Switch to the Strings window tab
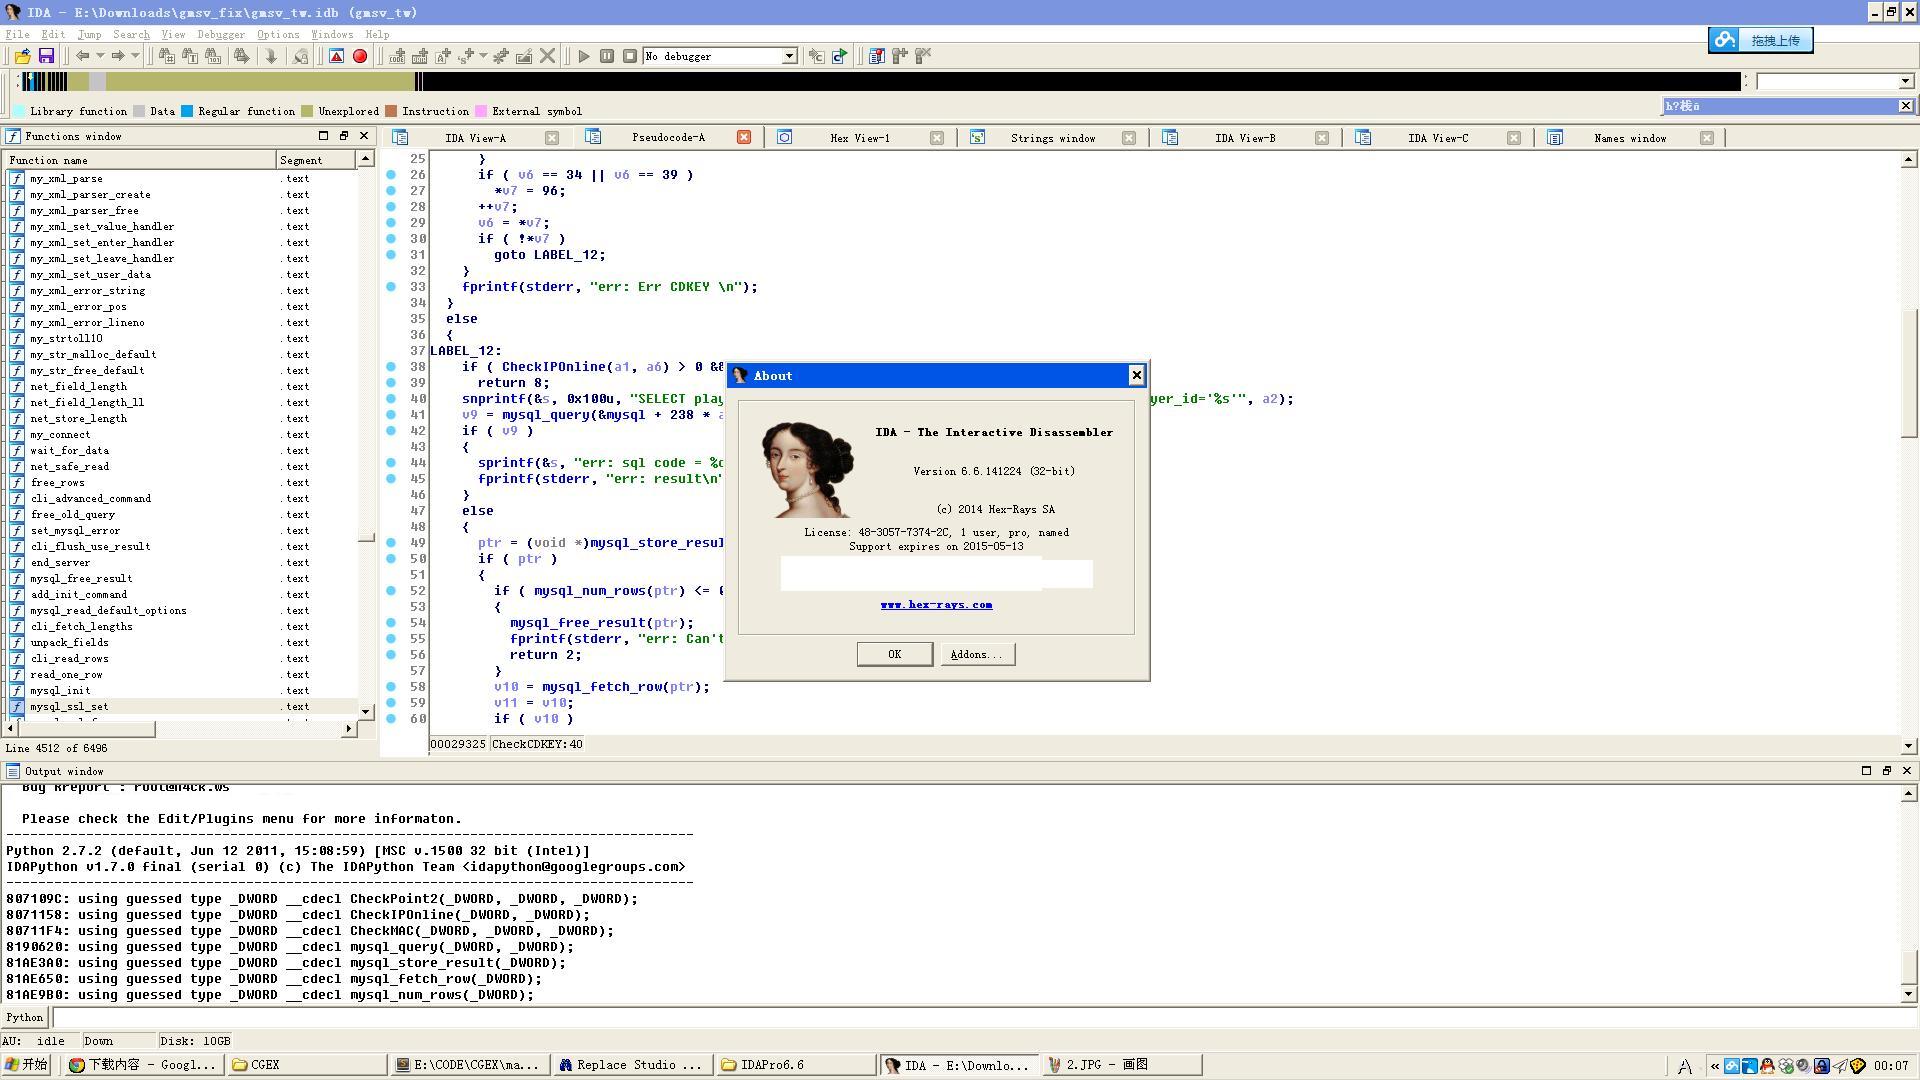This screenshot has width=1920, height=1080. [x=1052, y=138]
